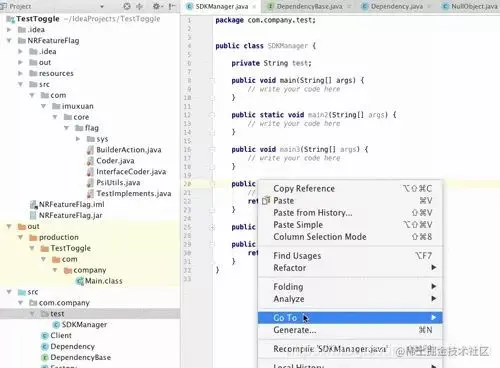Viewport: 500px width, 368px height.
Task: Open the Go To submenu
Action: (350, 318)
